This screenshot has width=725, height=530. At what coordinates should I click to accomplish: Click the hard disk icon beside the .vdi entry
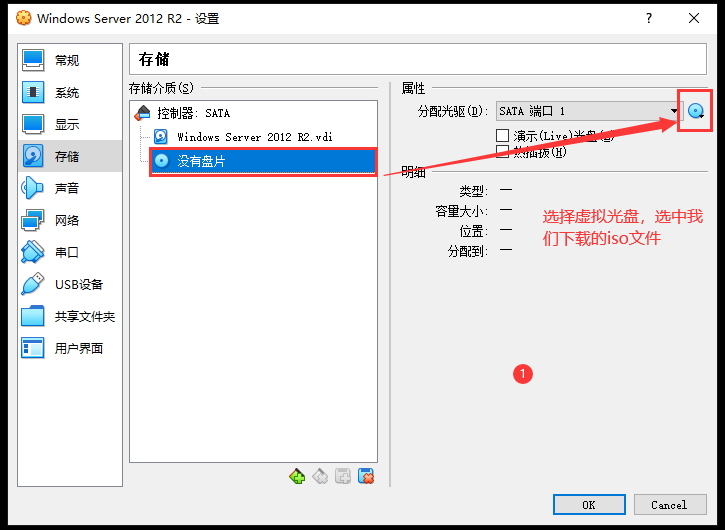161,136
